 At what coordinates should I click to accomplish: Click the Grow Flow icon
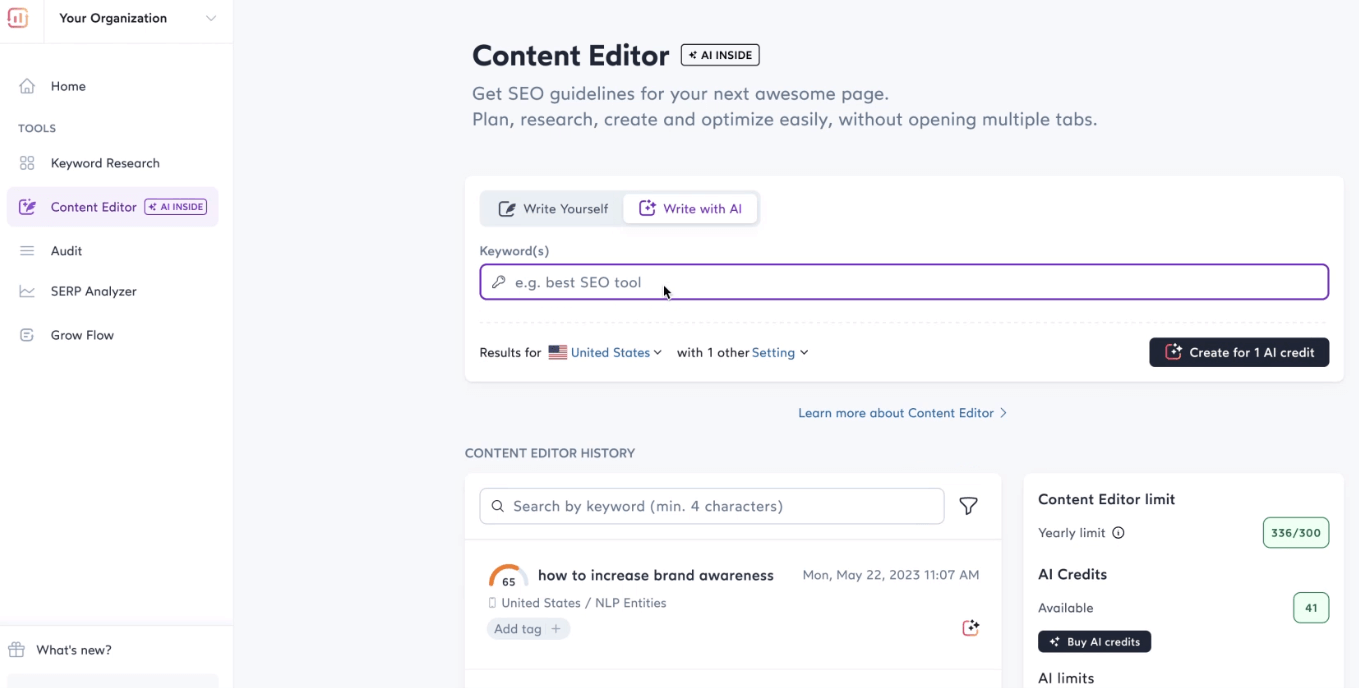tap(27, 335)
